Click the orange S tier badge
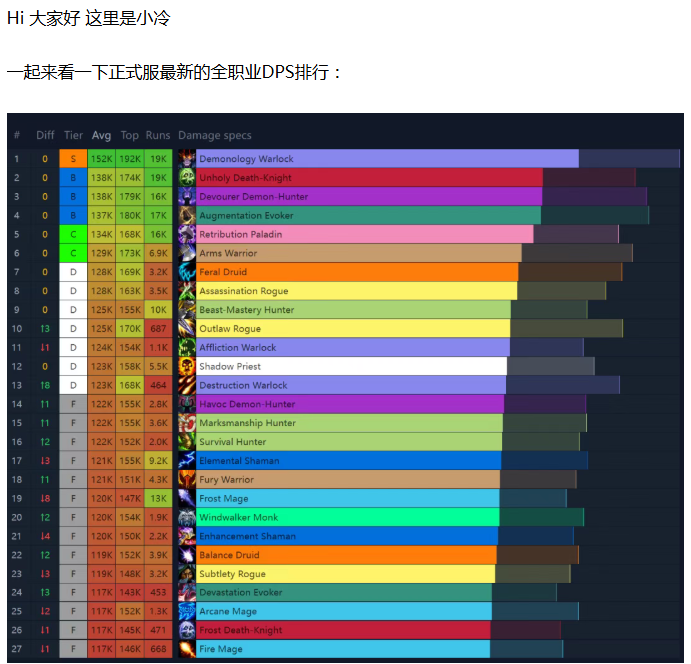This screenshot has height=664, width=691. [73, 159]
